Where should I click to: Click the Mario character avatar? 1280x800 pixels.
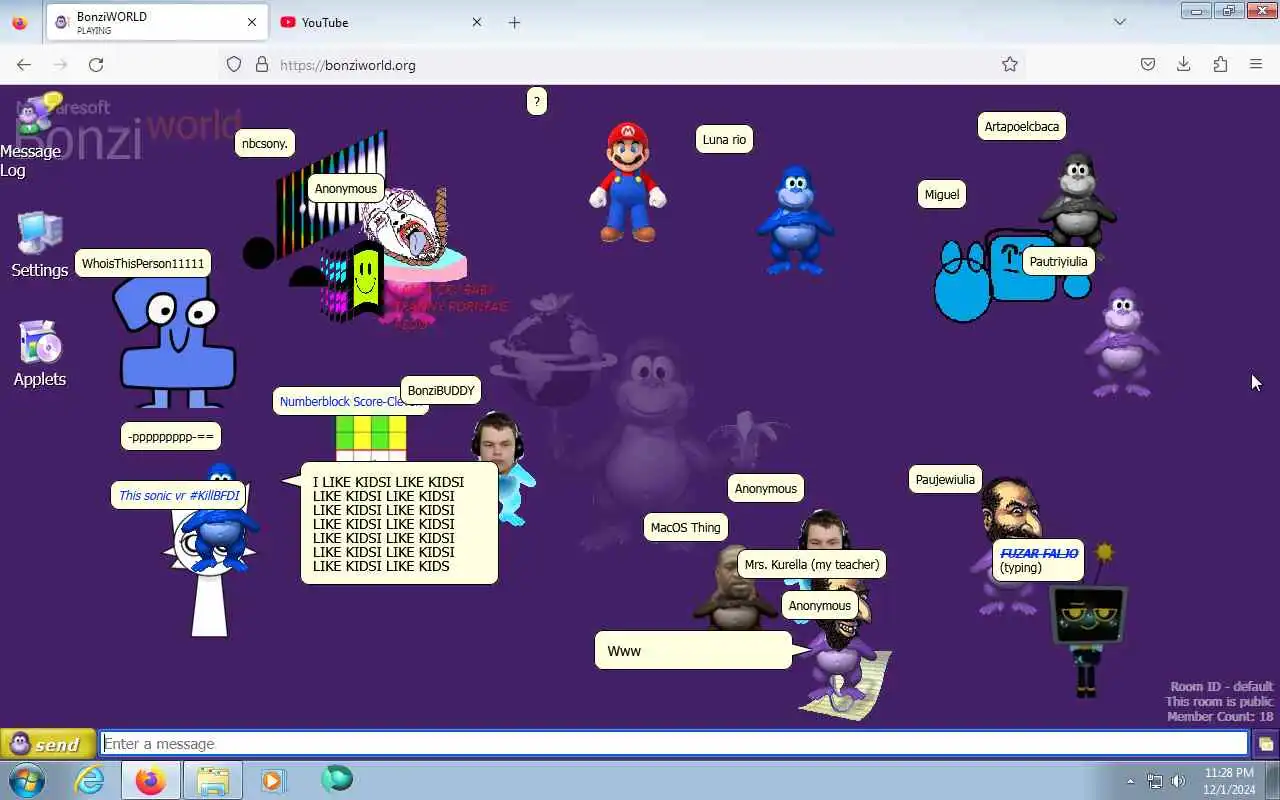click(x=628, y=183)
